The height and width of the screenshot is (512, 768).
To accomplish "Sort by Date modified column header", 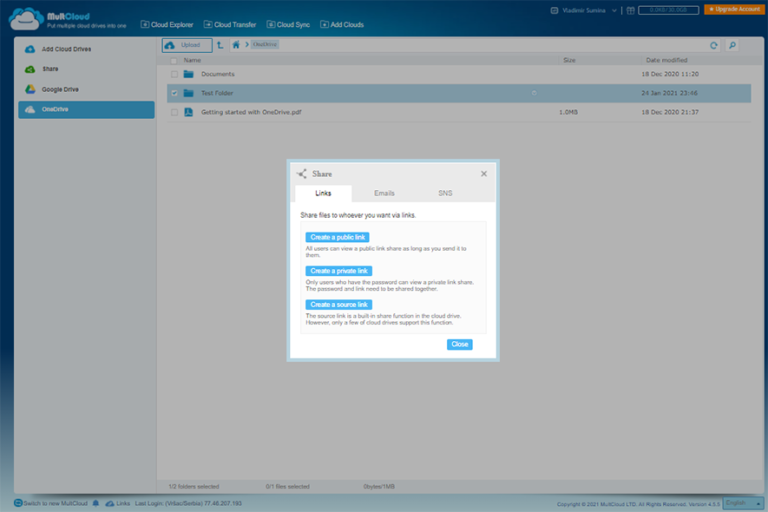I will [666, 60].
